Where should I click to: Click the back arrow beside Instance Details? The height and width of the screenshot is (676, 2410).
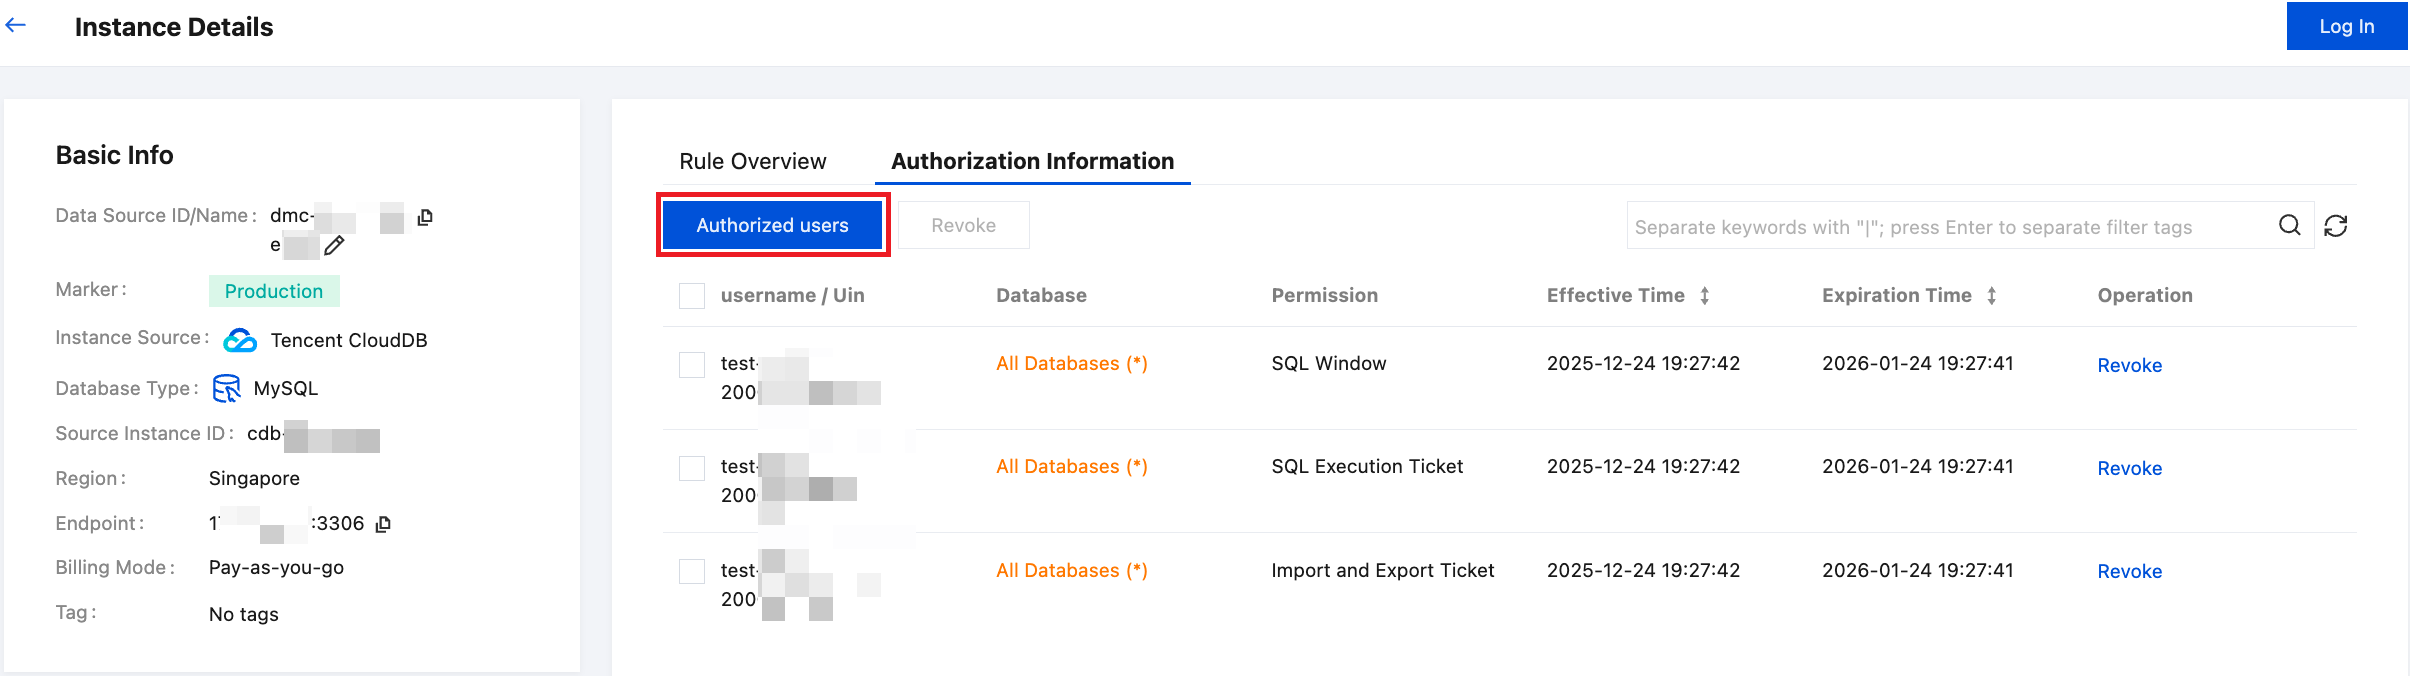click(x=16, y=26)
